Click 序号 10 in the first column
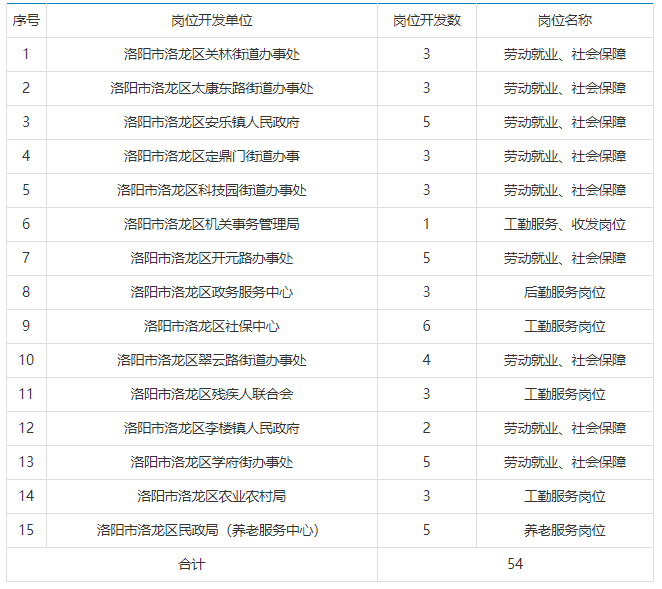Image resolution: width=662 pixels, height=589 pixels. point(26,360)
